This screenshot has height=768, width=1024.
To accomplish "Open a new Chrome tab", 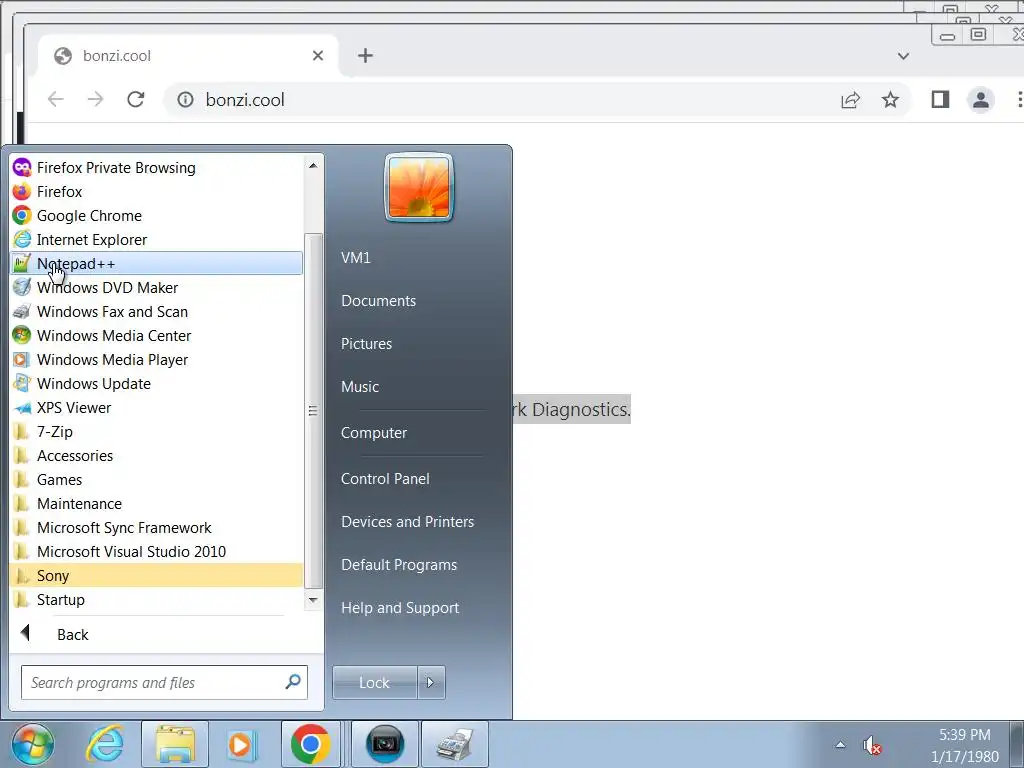I will click(366, 56).
